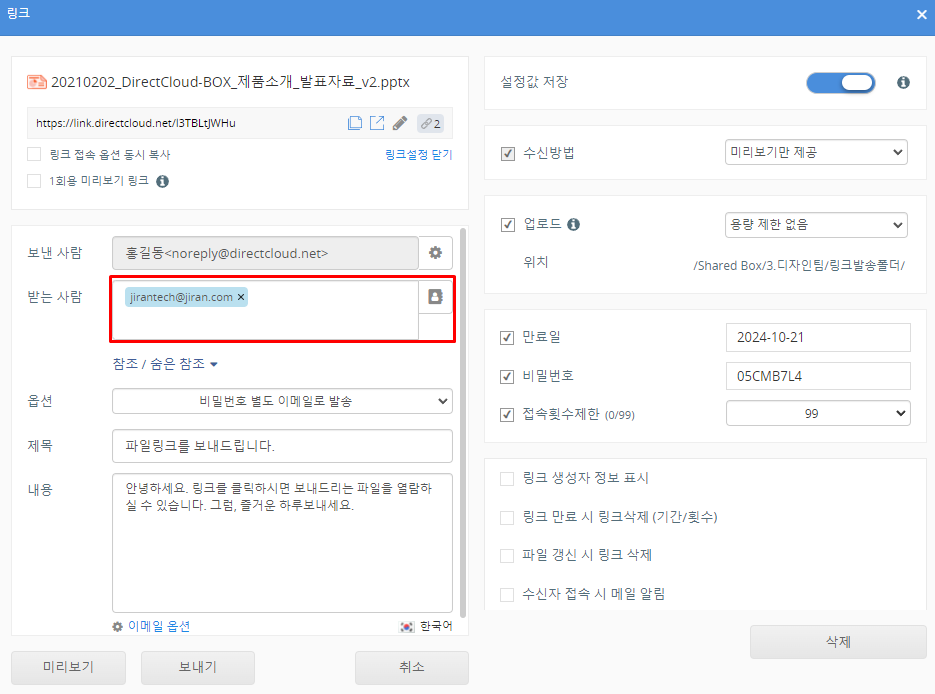The image size is (935, 694).
Task: Open link in new window icon
Action: click(x=377, y=123)
